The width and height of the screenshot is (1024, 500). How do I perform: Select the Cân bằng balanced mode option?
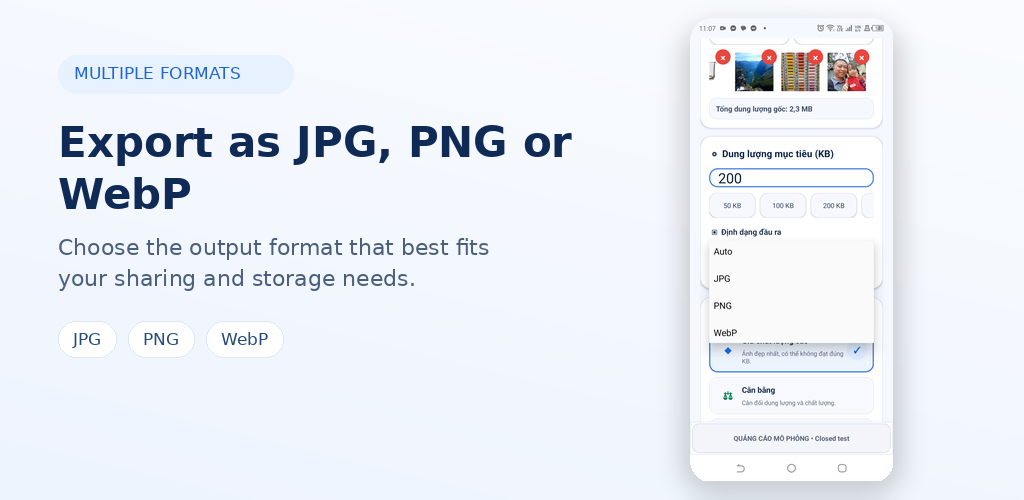coord(791,396)
